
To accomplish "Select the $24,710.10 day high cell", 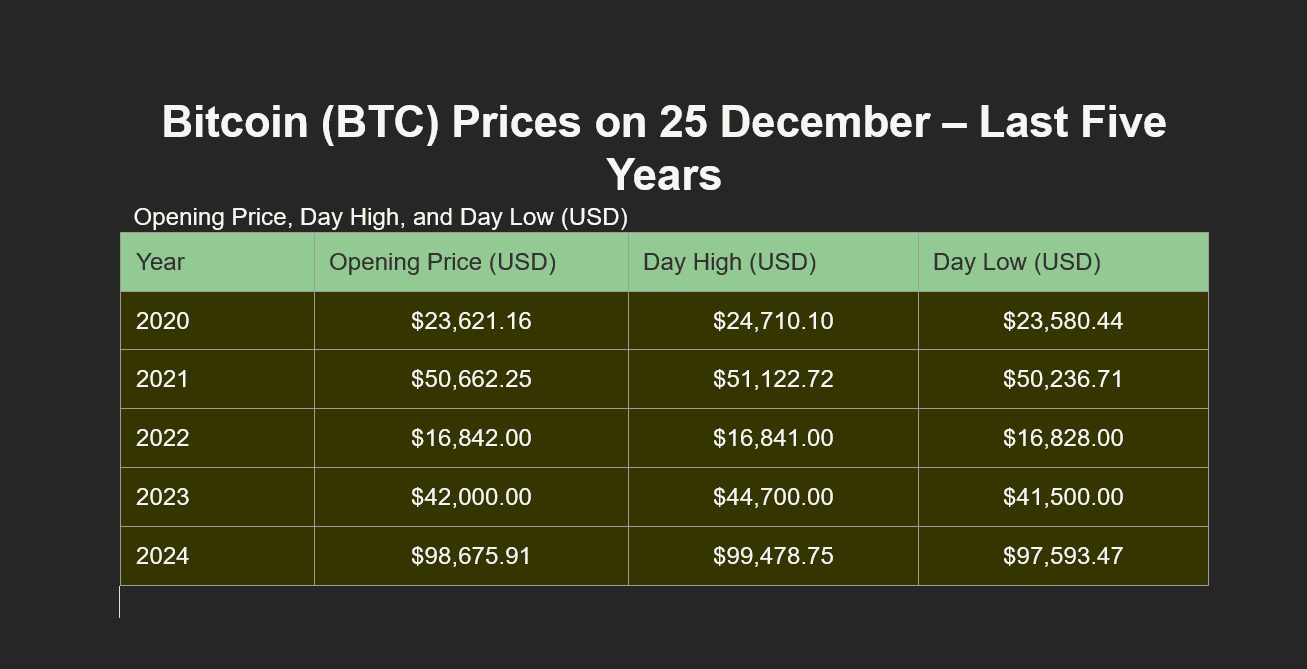I will pyautogui.click(x=773, y=321).
